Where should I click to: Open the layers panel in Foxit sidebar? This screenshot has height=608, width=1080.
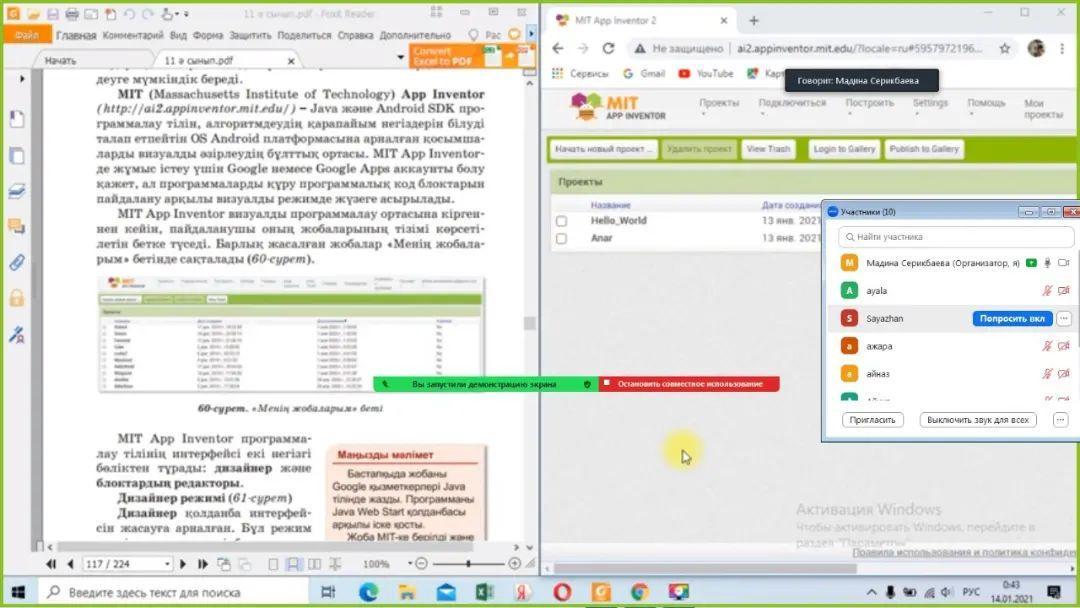point(17,191)
